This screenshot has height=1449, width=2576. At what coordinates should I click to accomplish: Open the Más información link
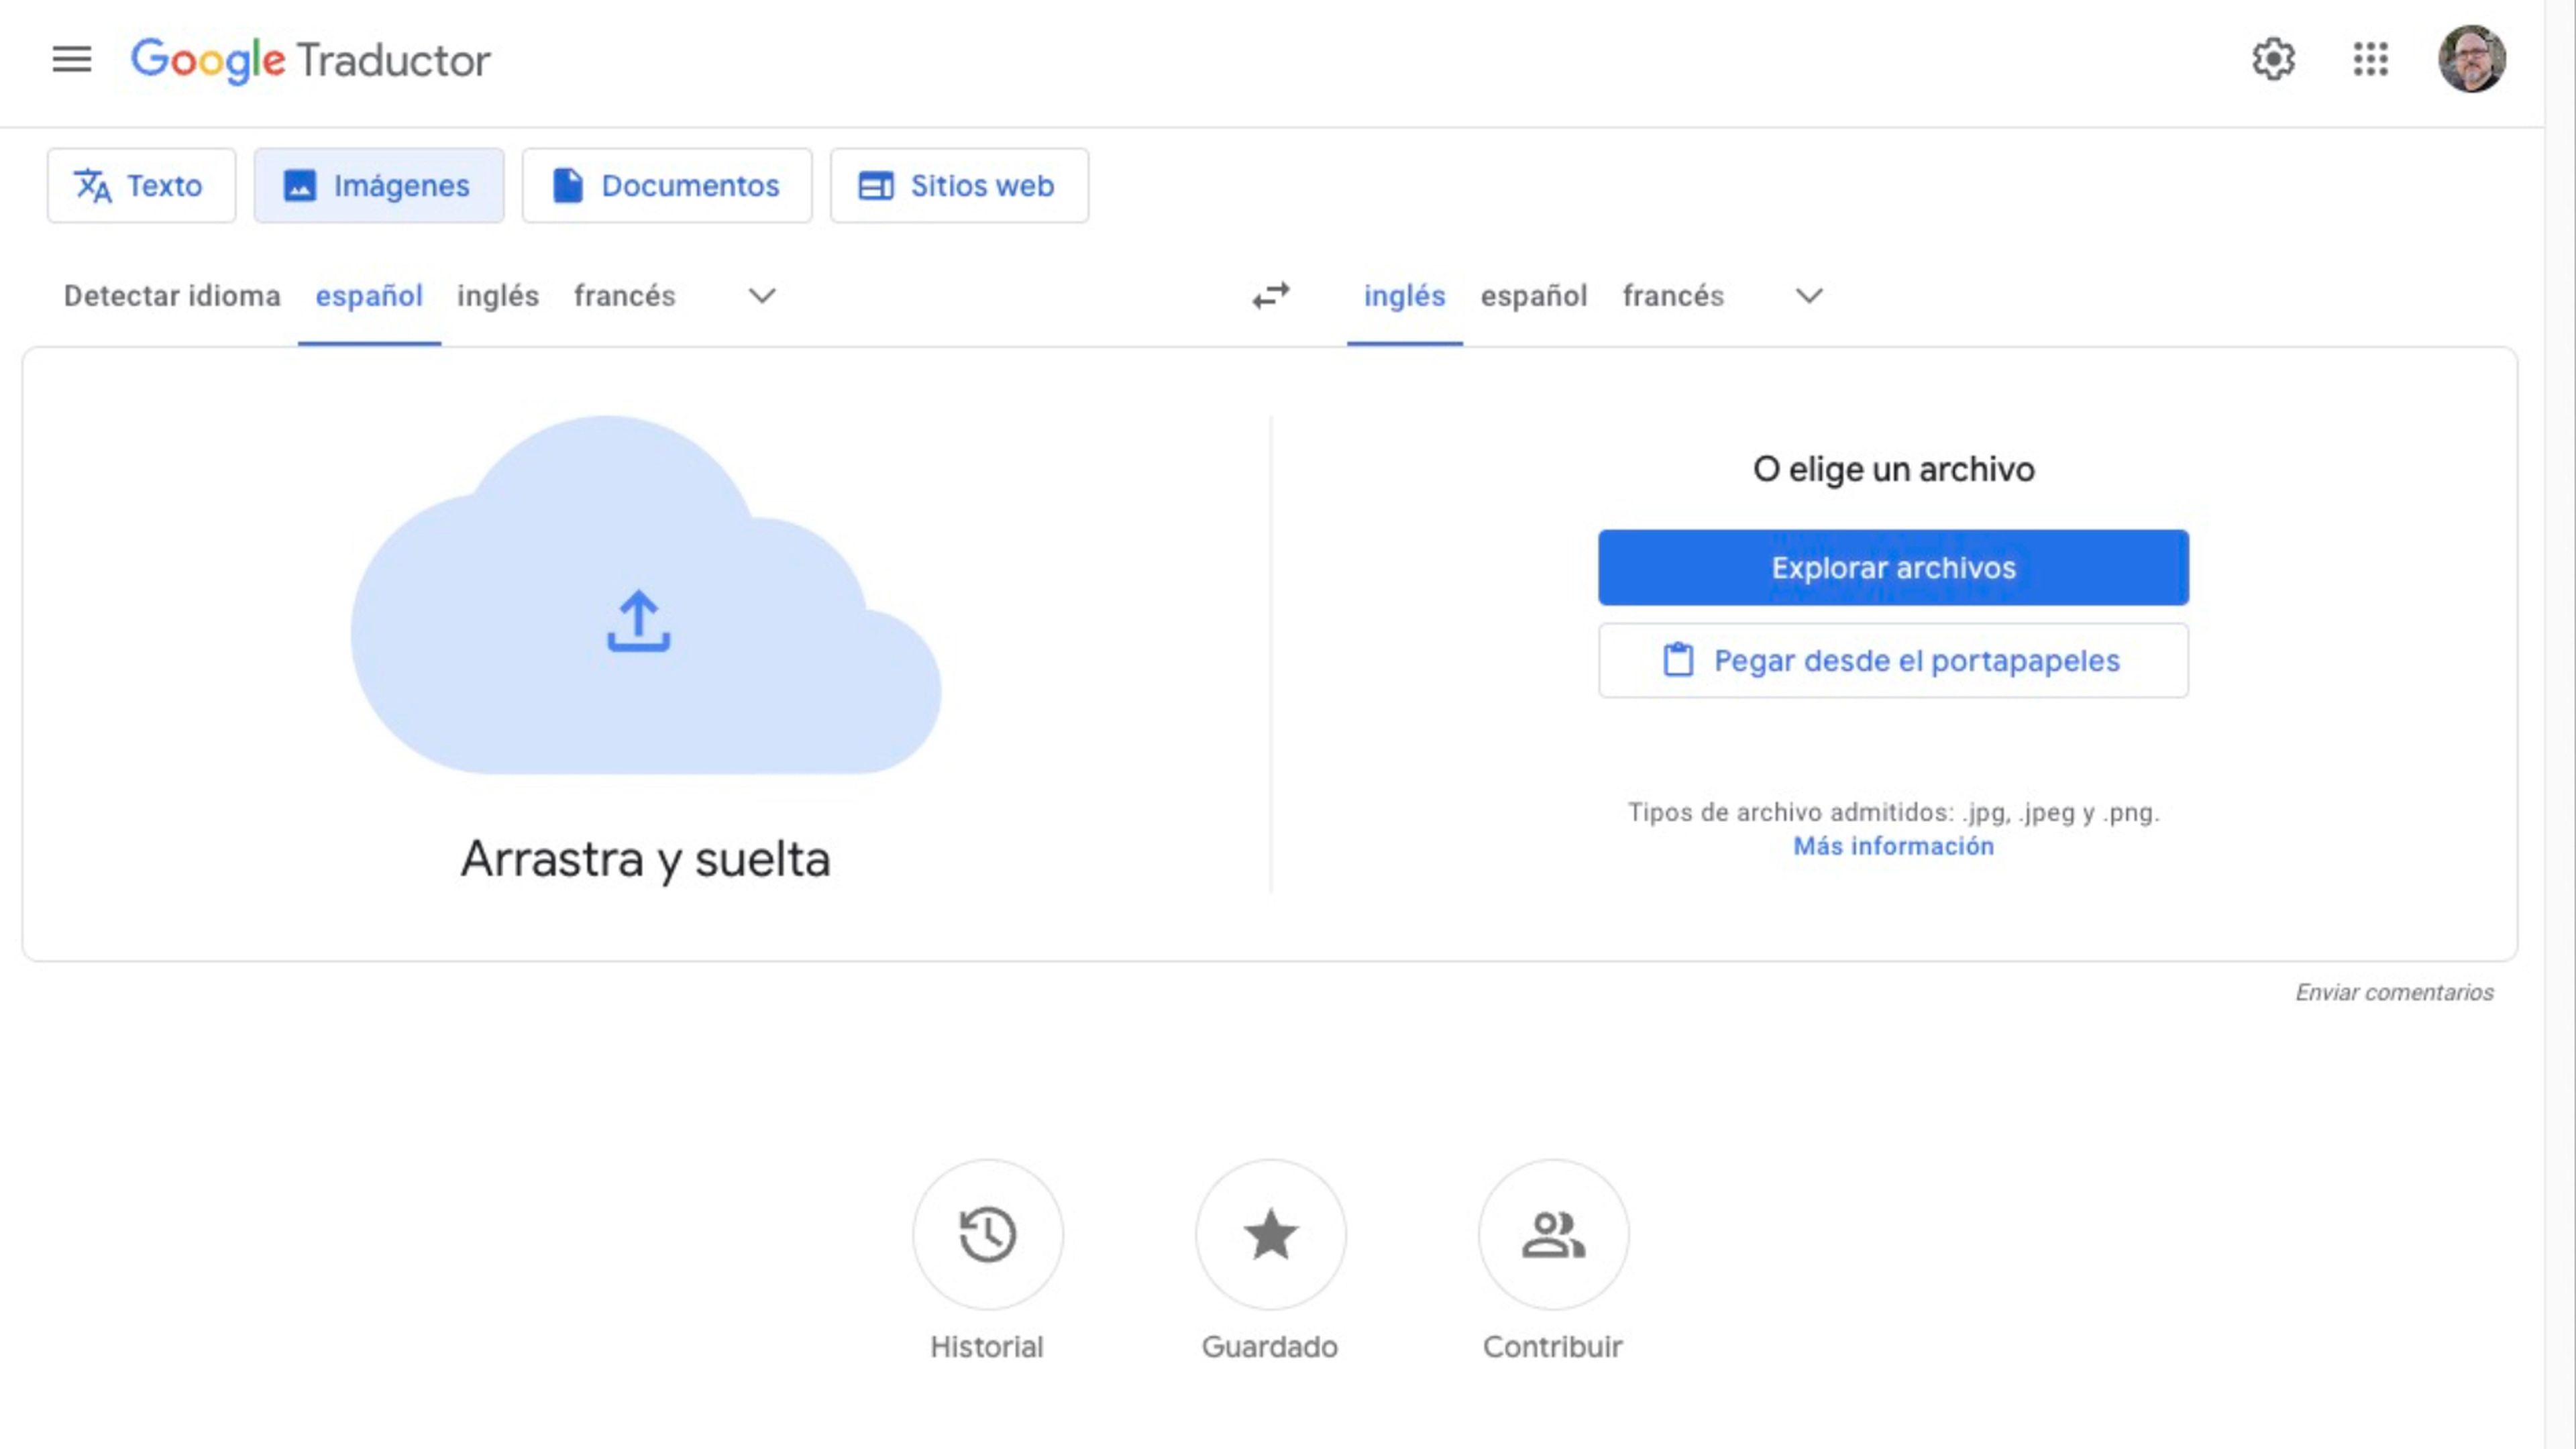(x=1893, y=847)
